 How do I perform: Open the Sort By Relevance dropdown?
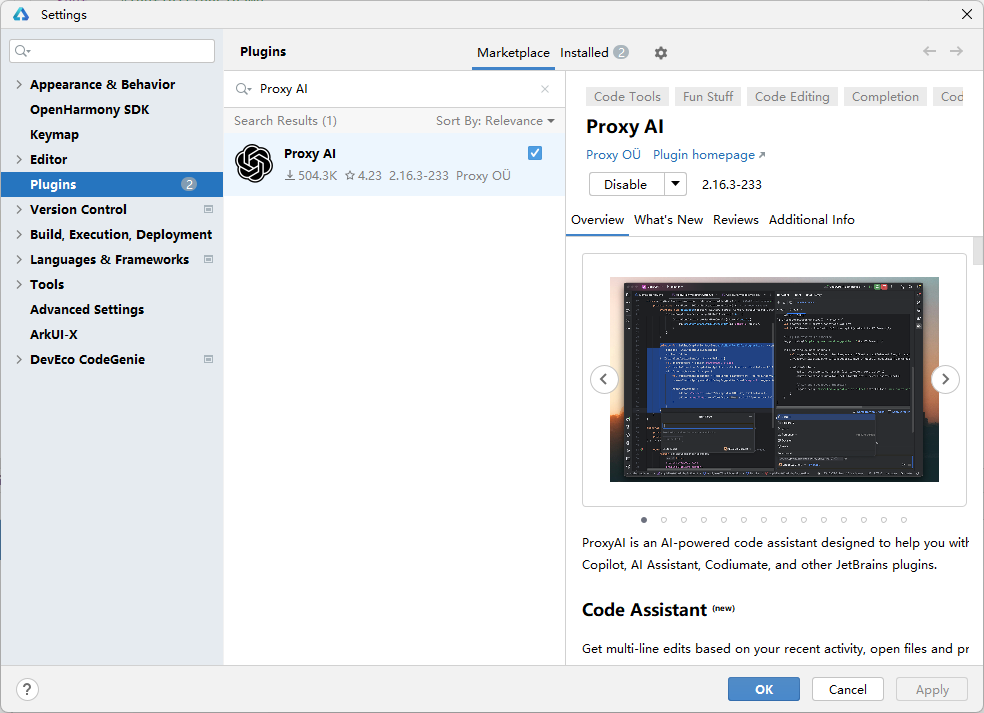click(x=495, y=121)
